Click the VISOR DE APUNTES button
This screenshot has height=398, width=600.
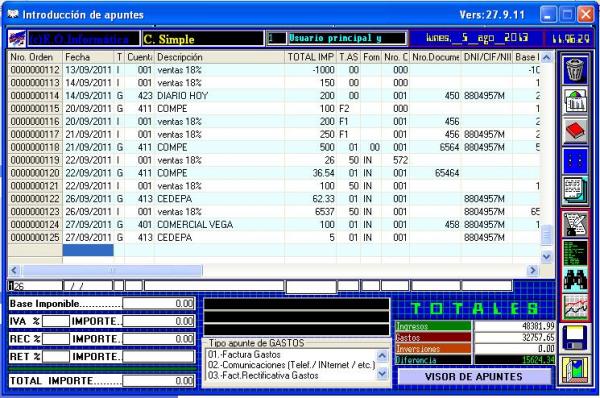click(x=474, y=377)
